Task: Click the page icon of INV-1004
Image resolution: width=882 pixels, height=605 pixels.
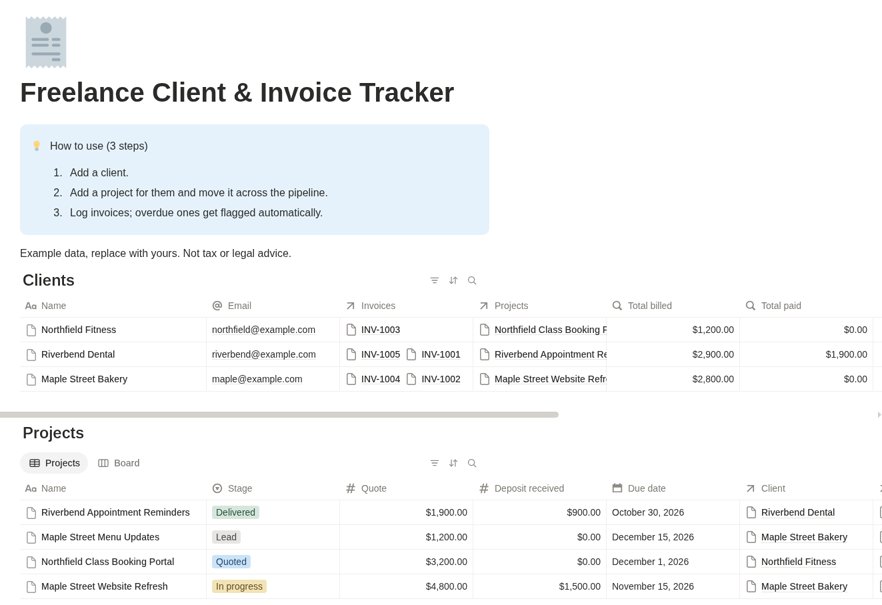Action: pyautogui.click(x=352, y=379)
